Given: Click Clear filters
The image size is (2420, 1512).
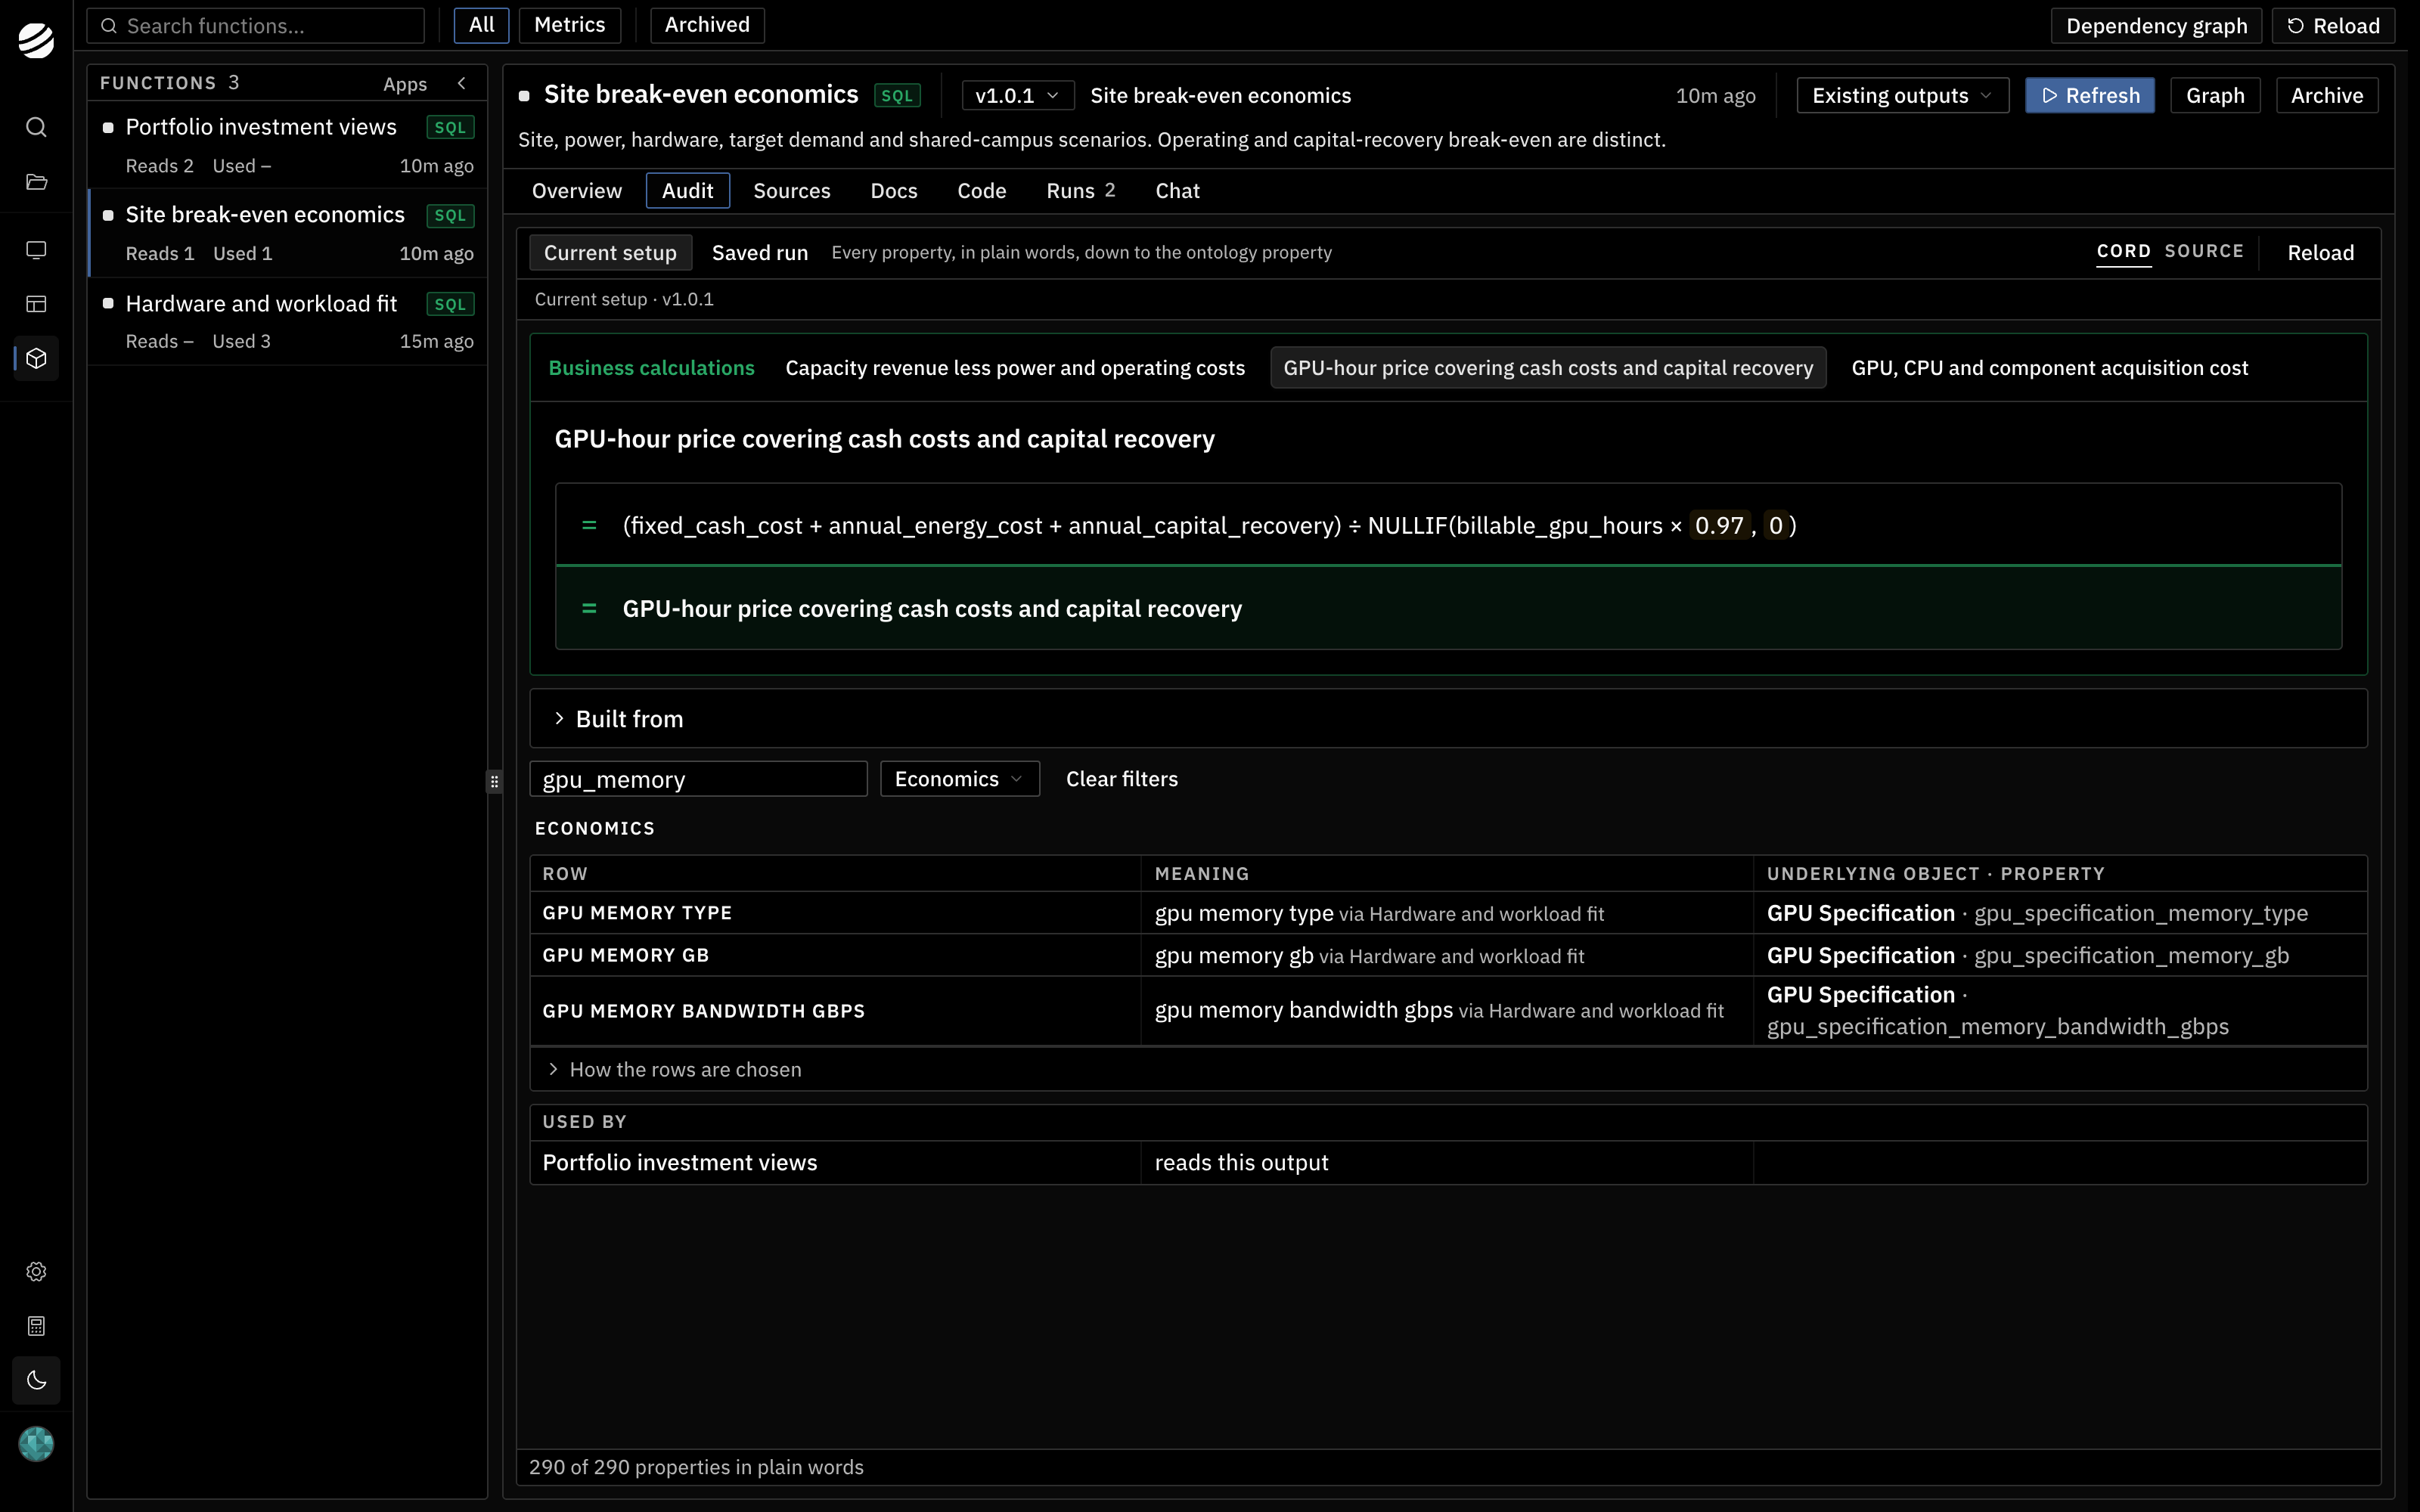Looking at the screenshot, I should 1121,779.
